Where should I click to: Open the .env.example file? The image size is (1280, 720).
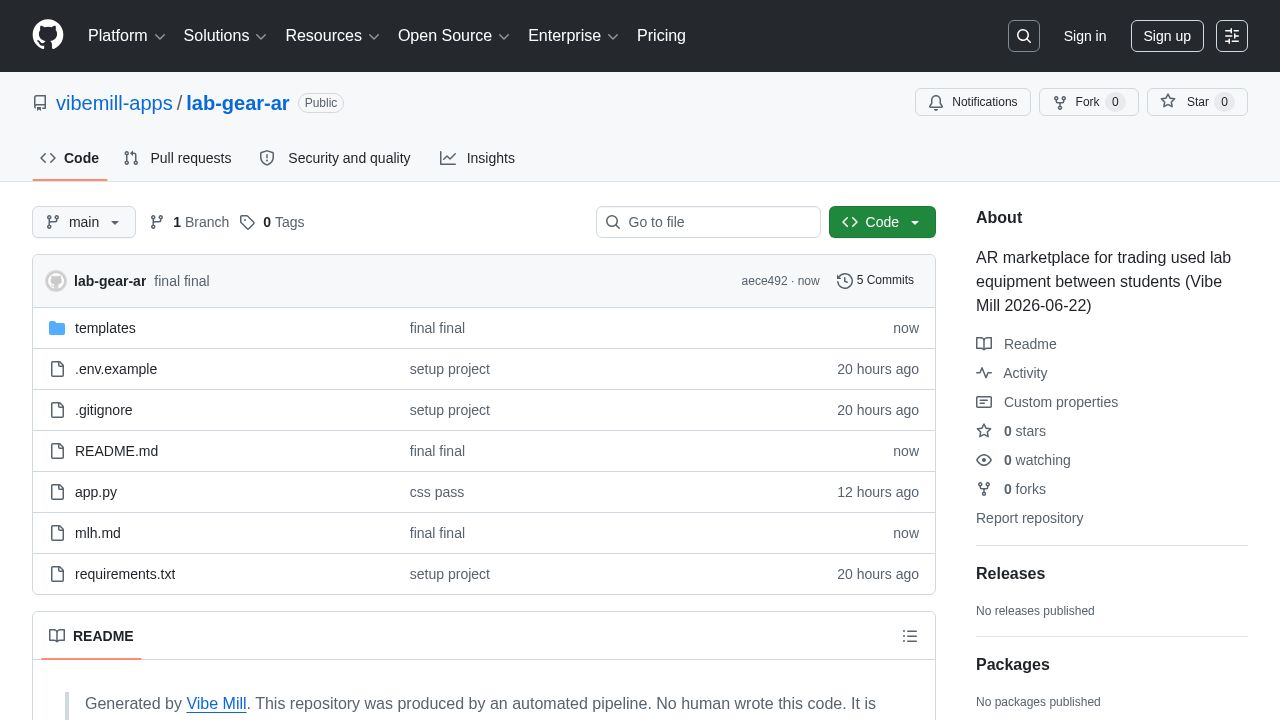[116, 369]
